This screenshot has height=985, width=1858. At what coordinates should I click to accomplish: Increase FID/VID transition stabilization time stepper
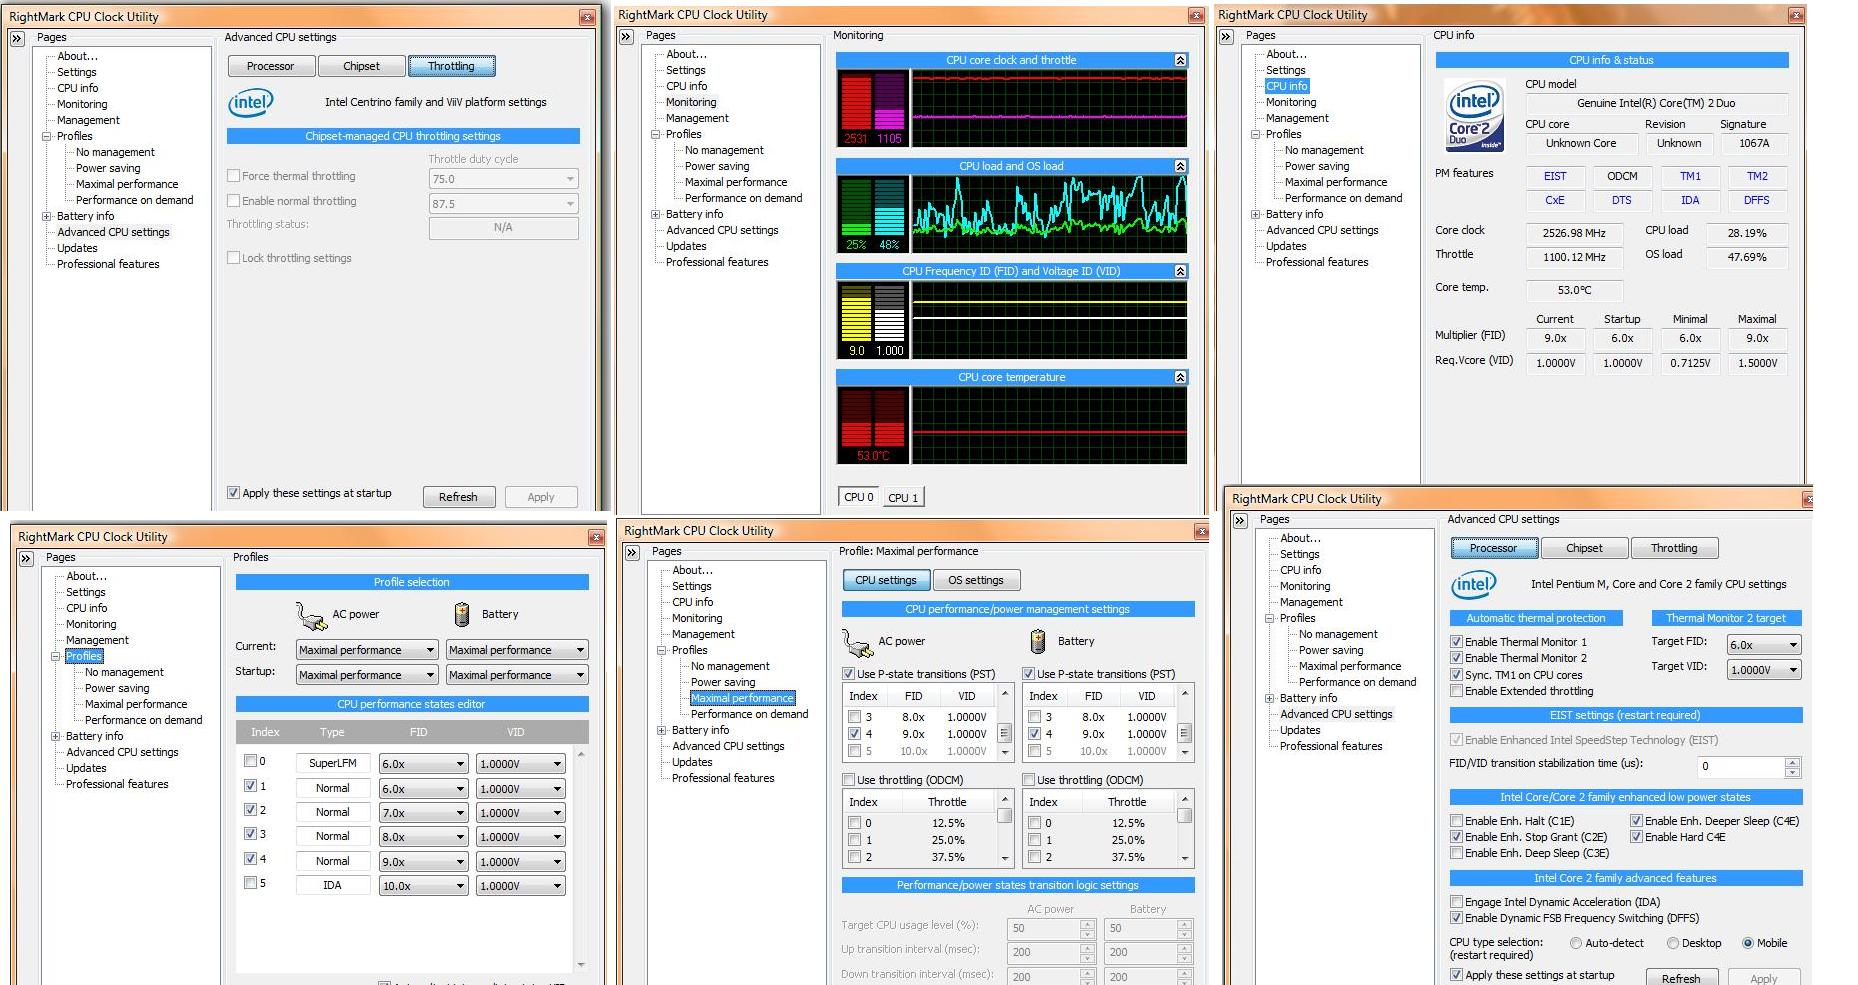pos(1792,762)
